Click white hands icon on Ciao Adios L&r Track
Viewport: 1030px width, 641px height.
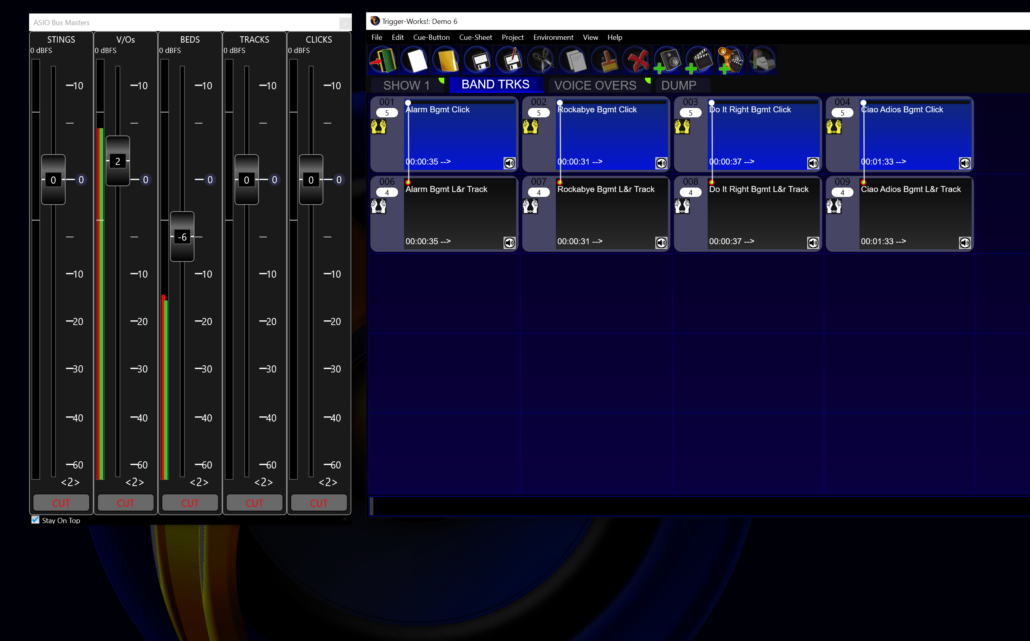834,206
